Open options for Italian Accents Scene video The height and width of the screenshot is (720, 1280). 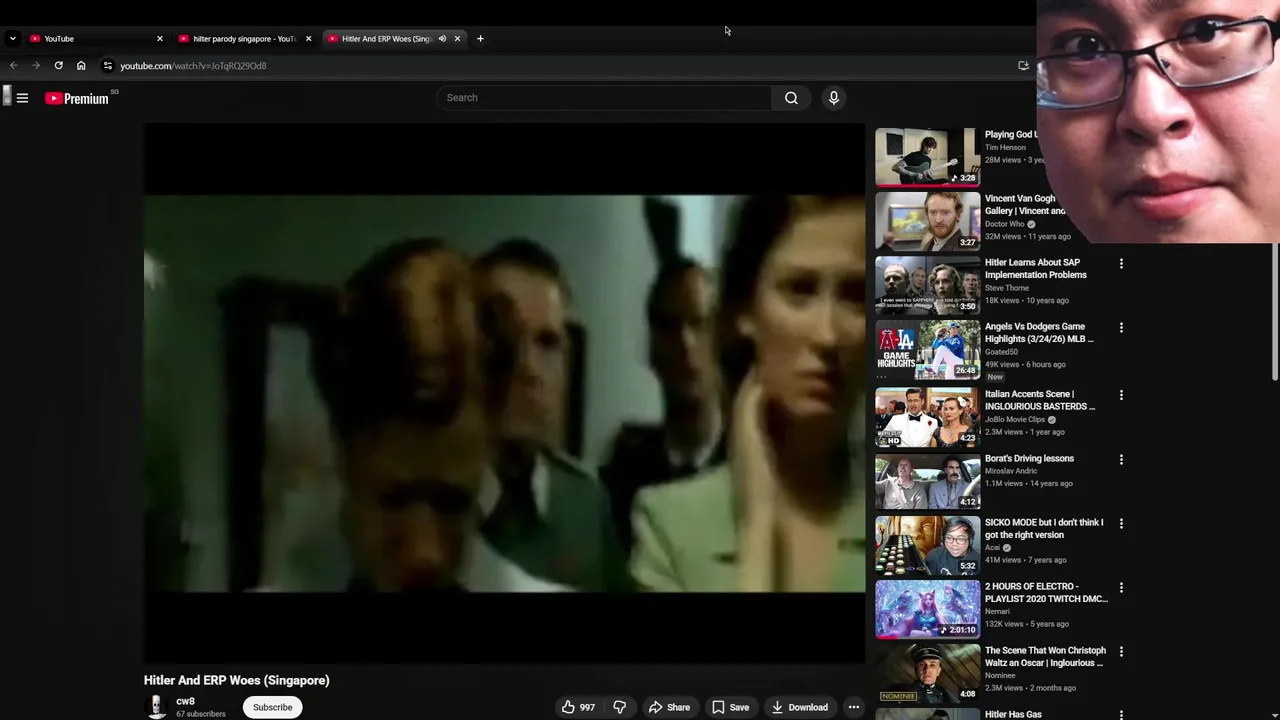(x=1121, y=396)
